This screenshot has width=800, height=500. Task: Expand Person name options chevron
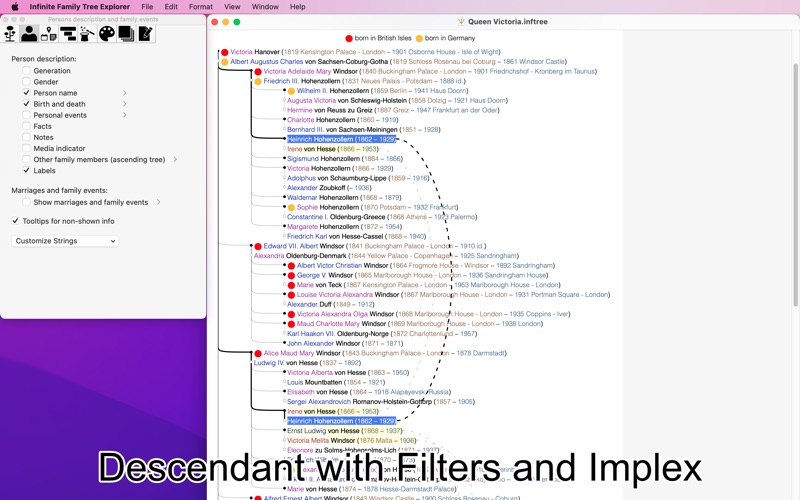pos(124,93)
